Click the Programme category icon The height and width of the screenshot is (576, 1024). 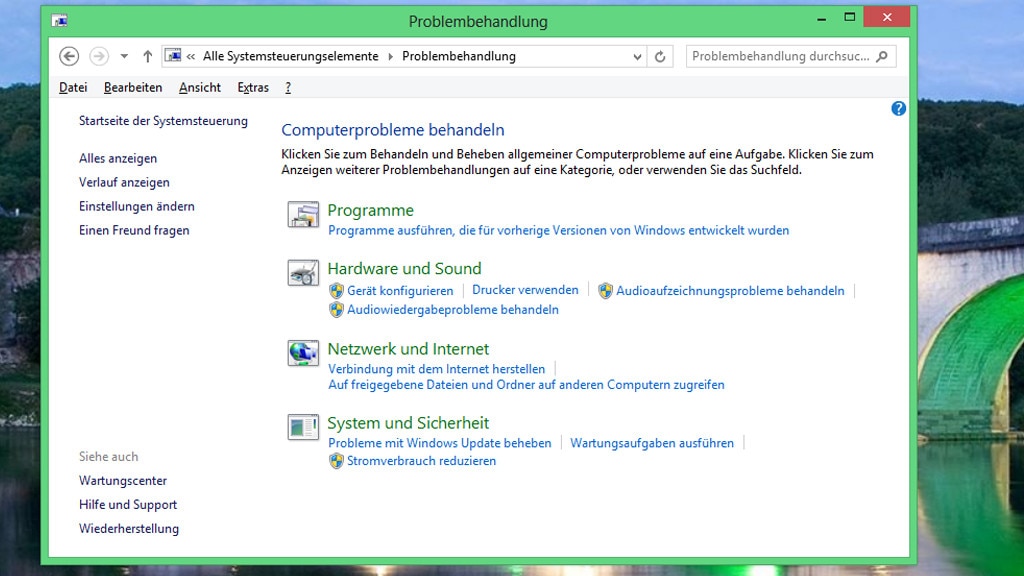(303, 214)
